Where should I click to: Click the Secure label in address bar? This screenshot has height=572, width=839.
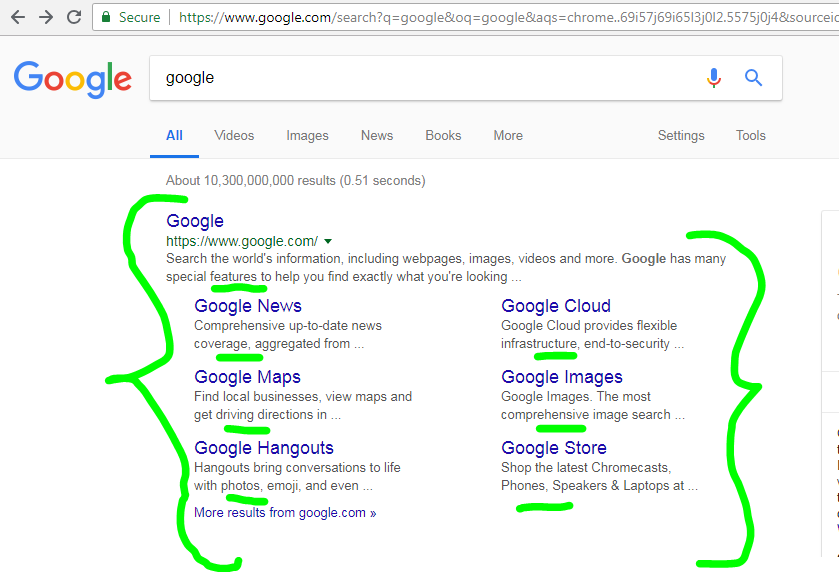click(139, 18)
